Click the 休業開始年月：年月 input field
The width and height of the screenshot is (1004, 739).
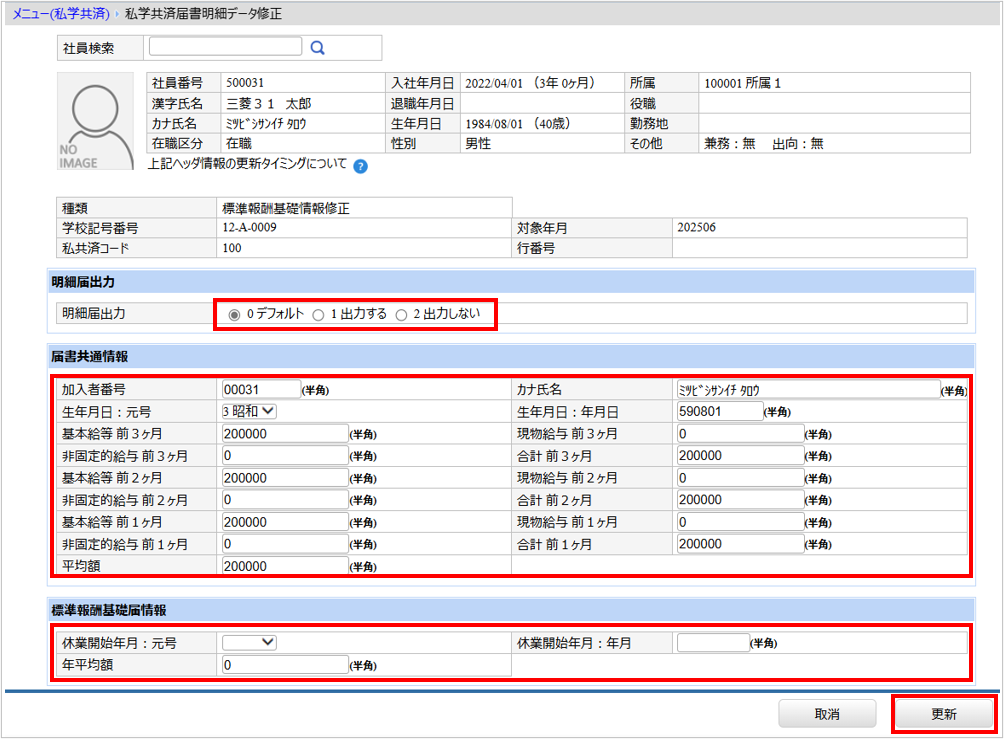pos(713,642)
